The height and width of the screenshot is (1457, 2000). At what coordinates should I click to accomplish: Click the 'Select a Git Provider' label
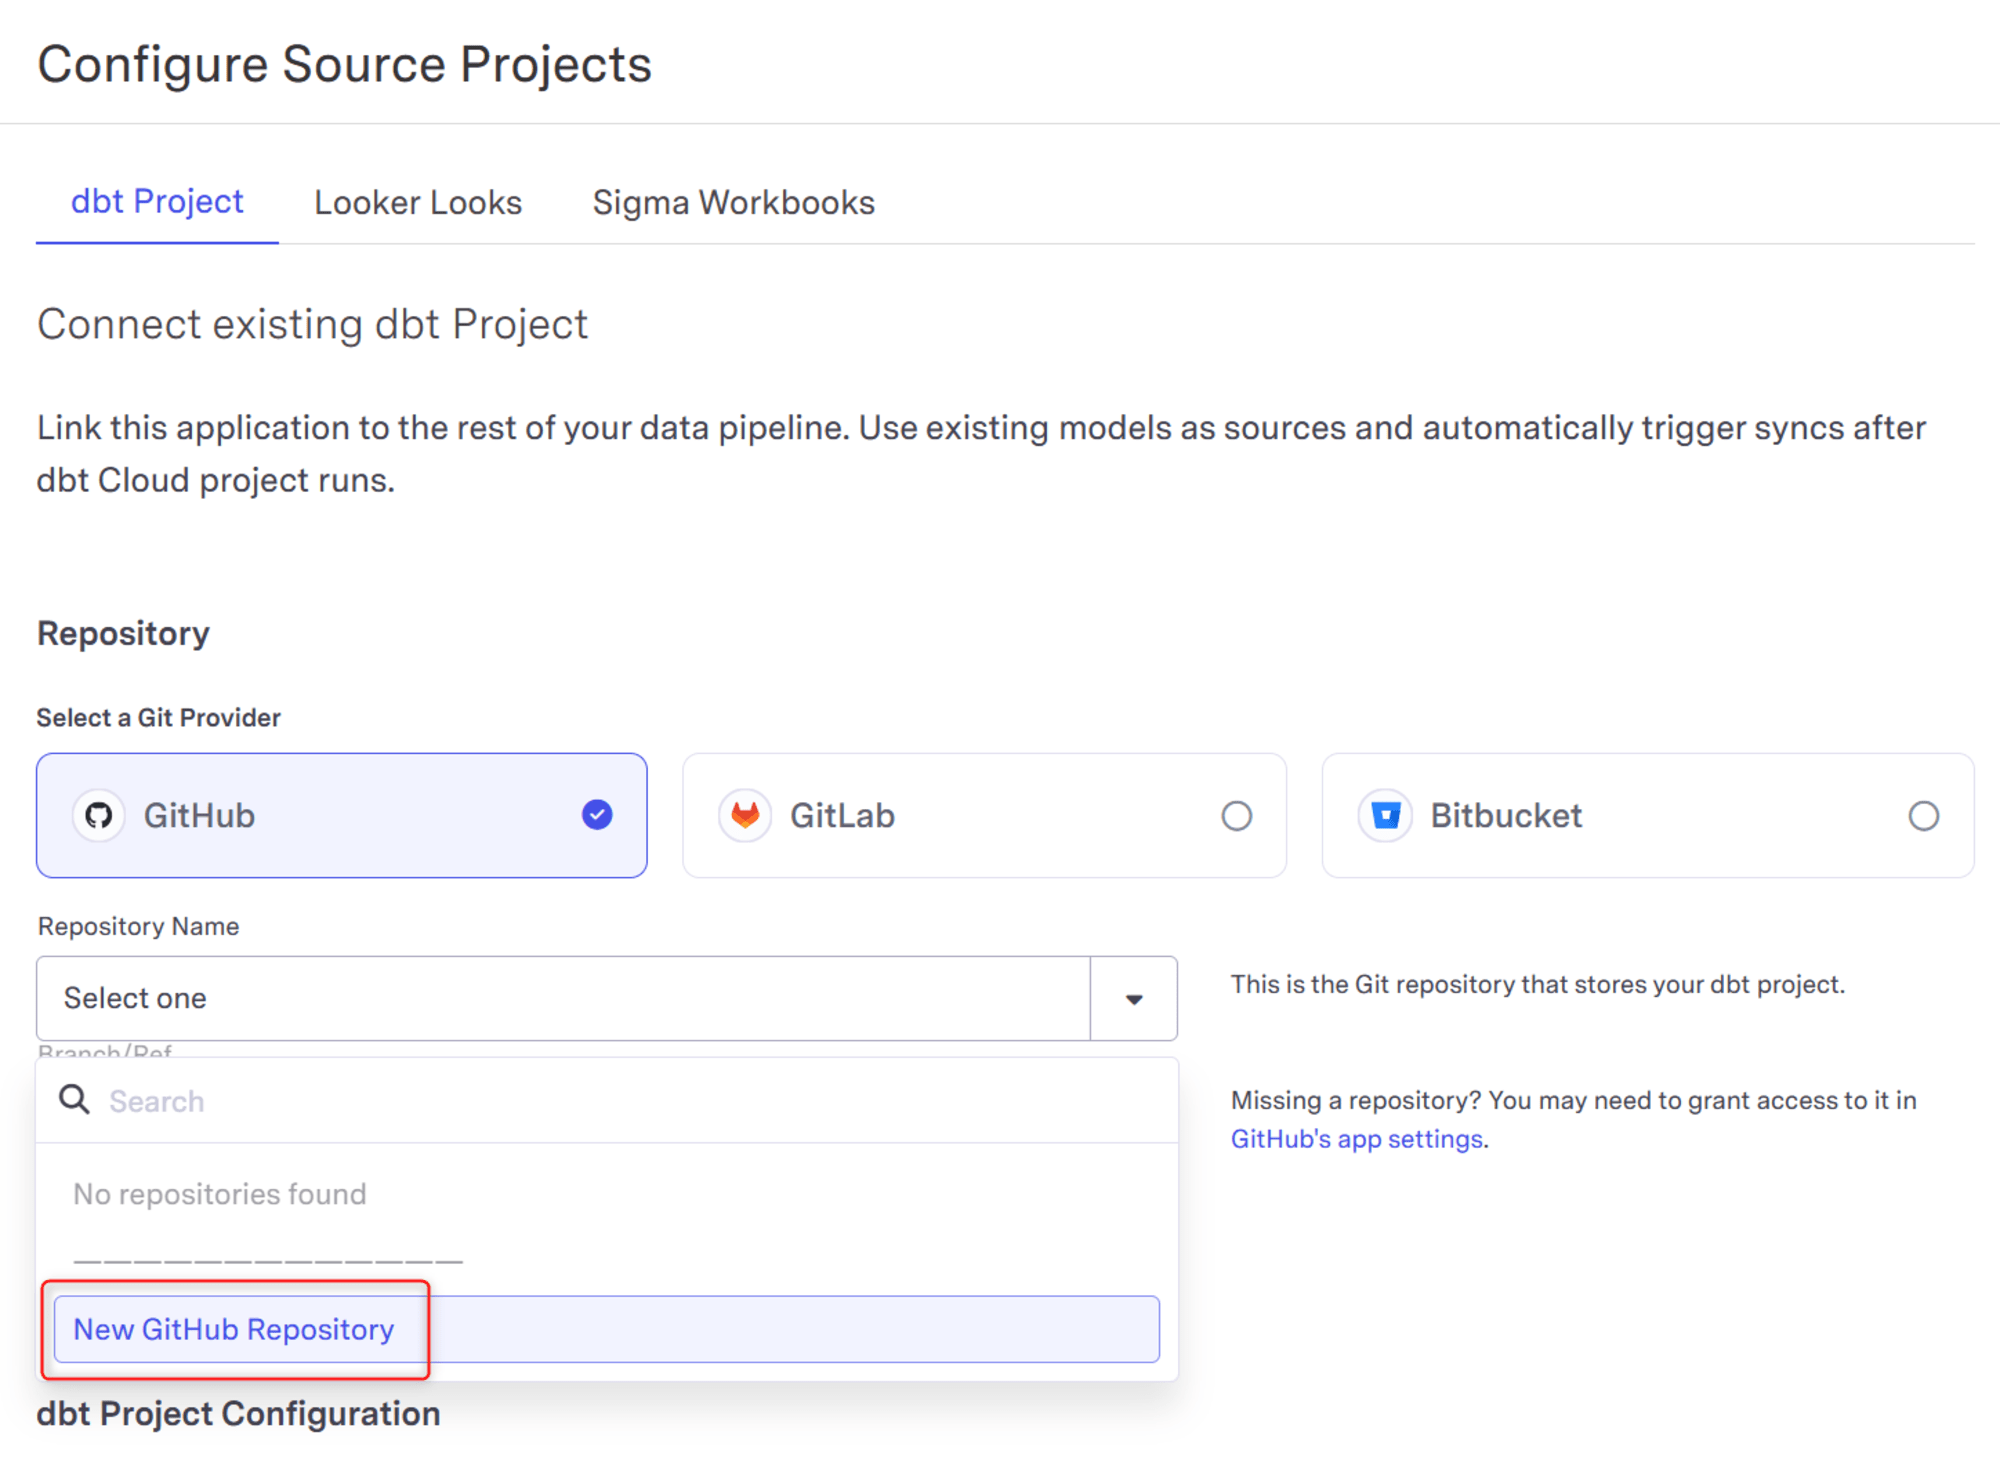pos(158,717)
